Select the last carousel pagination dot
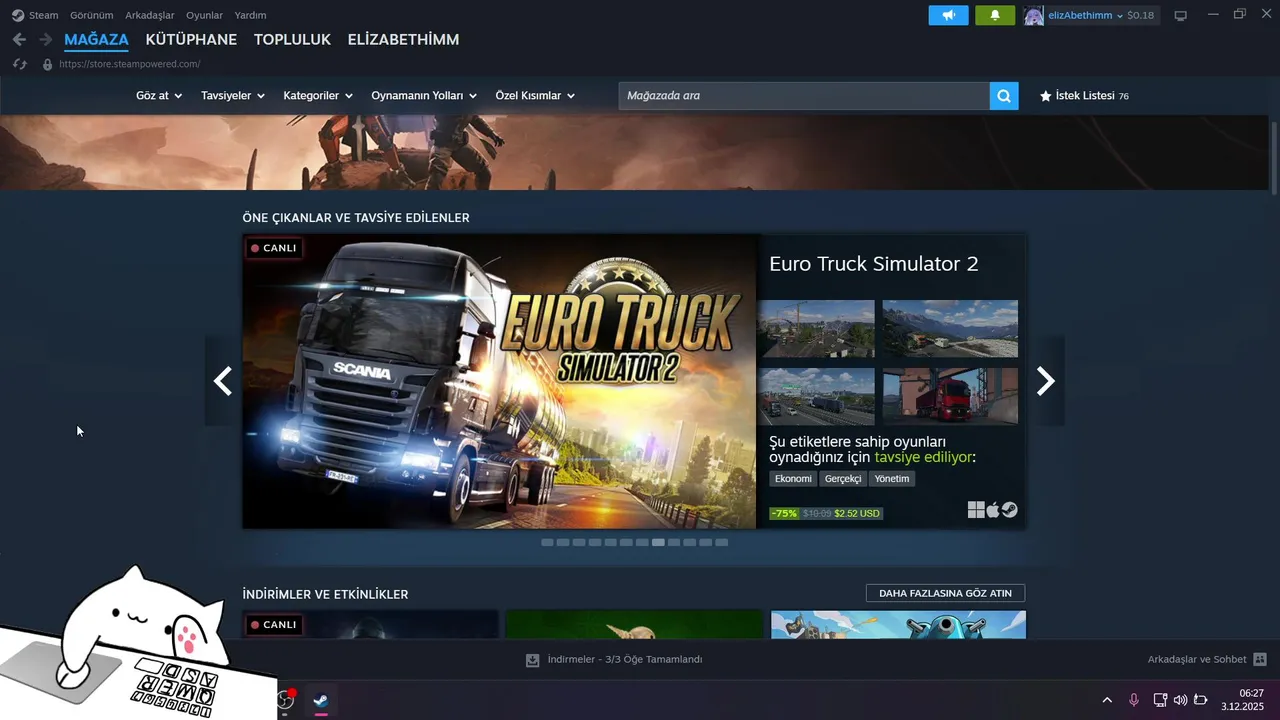Screen dimensions: 1280x720 [722, 542]
